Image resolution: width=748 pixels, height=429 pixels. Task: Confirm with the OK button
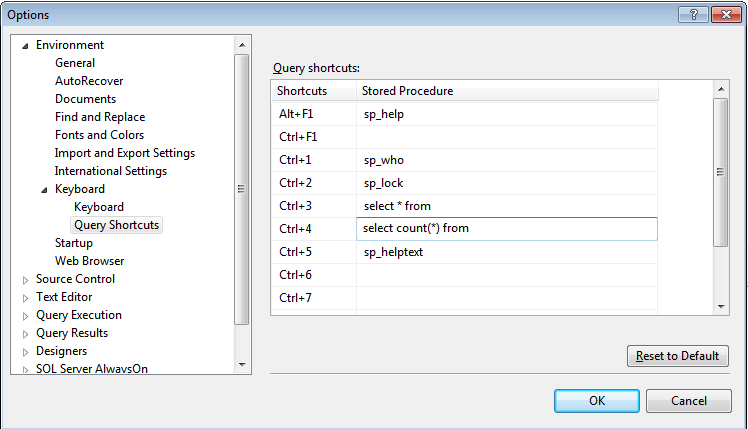tap(597, 401)
